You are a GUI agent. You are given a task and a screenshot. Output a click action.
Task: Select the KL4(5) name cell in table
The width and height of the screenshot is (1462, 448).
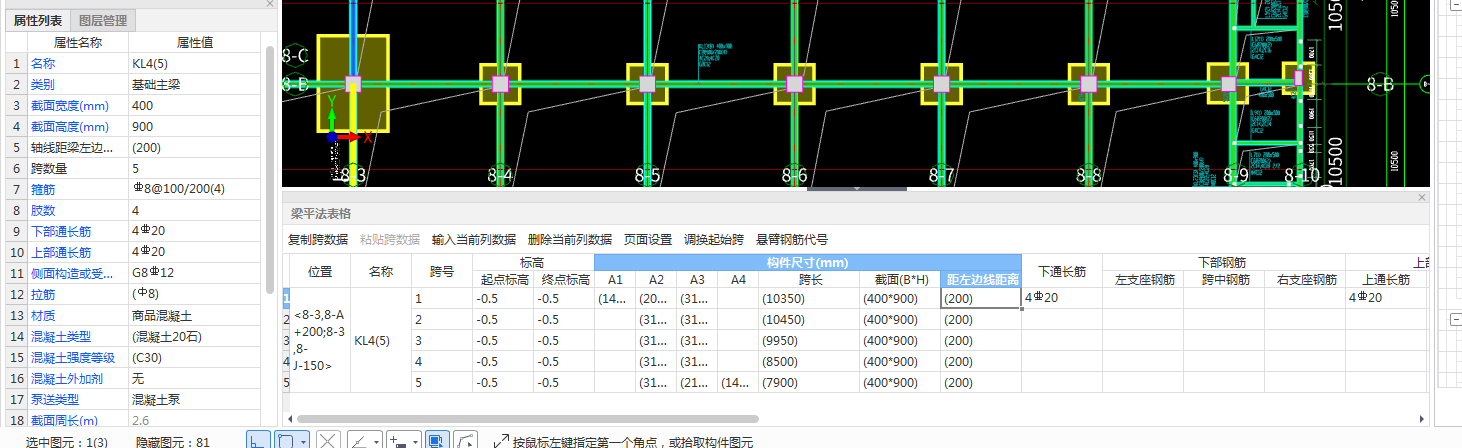[x=381, y=340]
